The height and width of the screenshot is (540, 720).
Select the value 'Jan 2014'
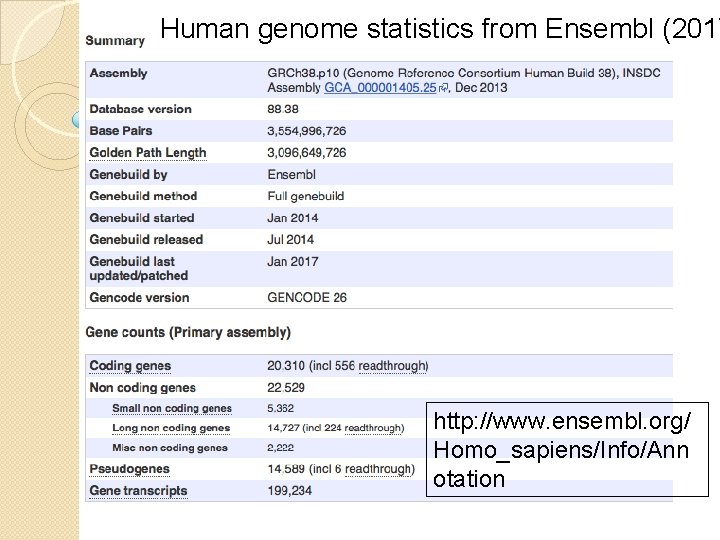pos(292,218)
